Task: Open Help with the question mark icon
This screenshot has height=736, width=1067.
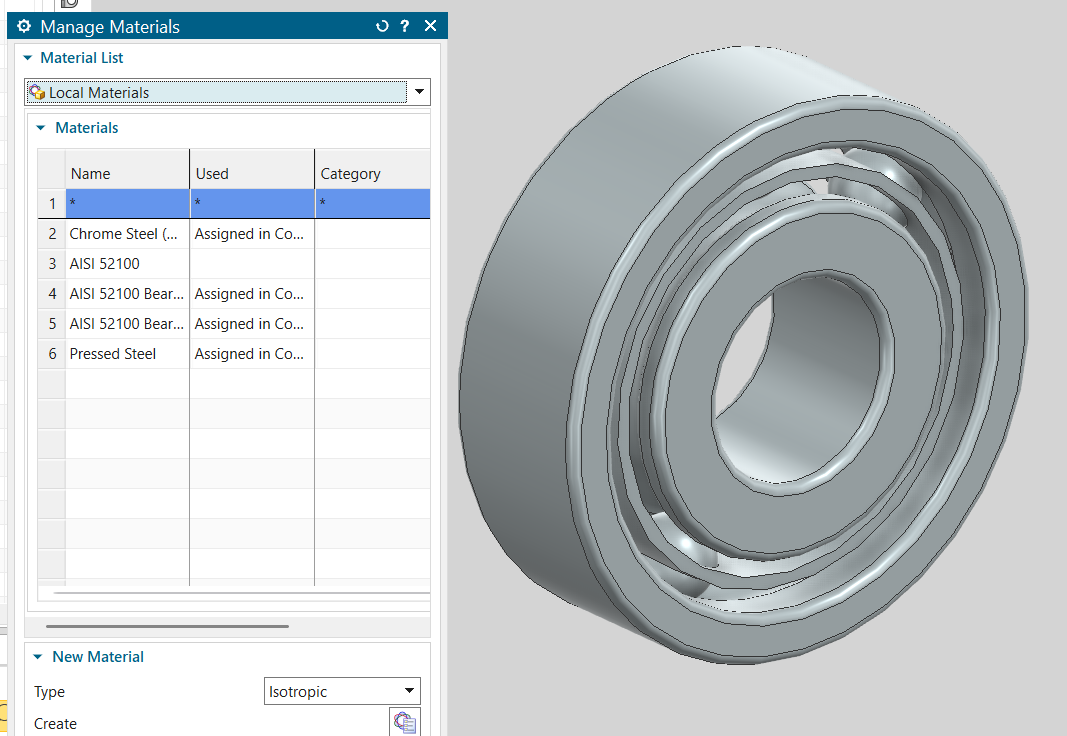Action: [404, 26]
